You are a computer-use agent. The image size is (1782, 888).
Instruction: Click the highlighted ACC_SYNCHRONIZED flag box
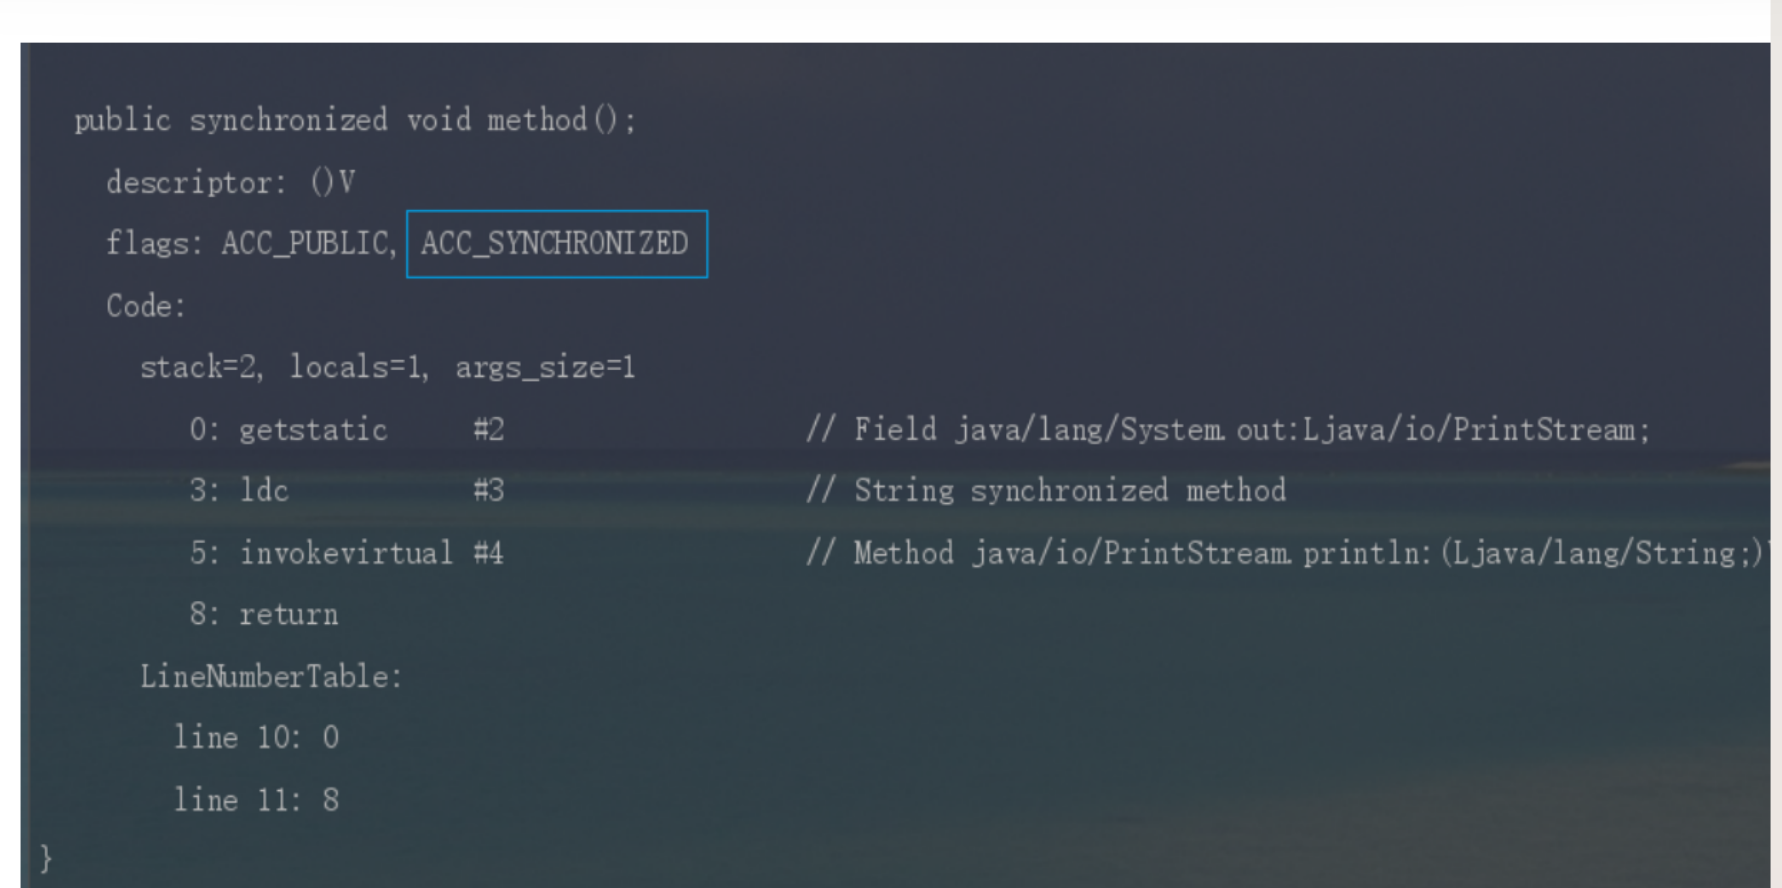click(x=556, y=244)
